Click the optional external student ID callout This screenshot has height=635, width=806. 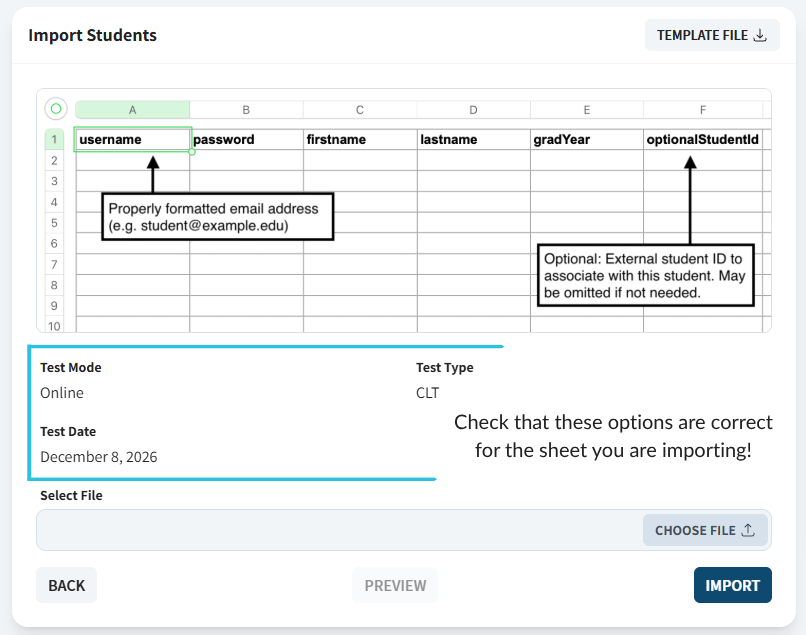(x=646, y=275)
